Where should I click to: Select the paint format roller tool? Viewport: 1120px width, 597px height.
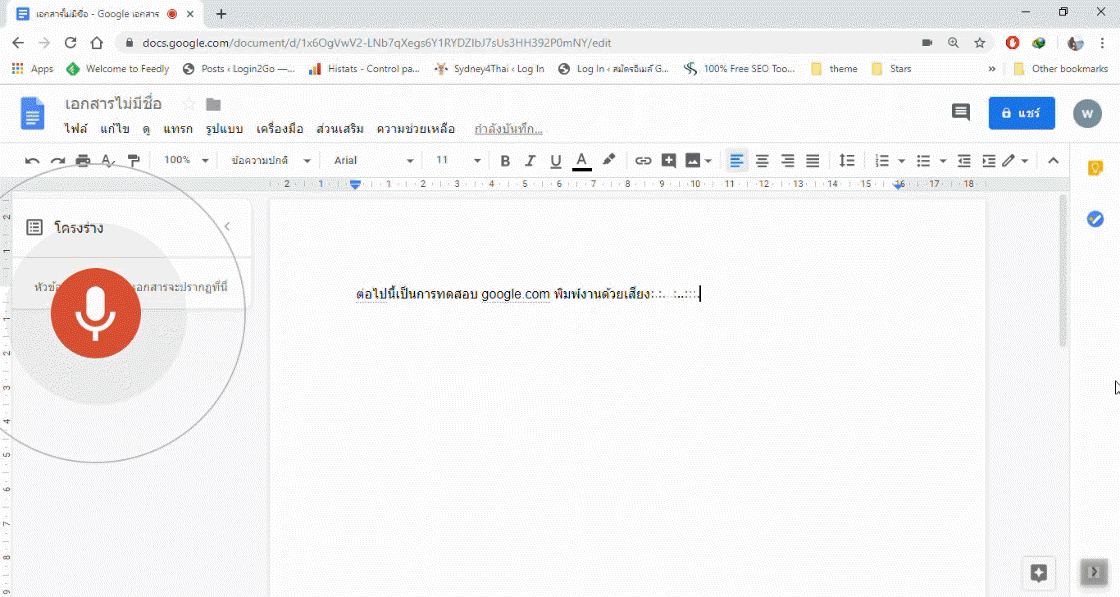coord(134,161)
